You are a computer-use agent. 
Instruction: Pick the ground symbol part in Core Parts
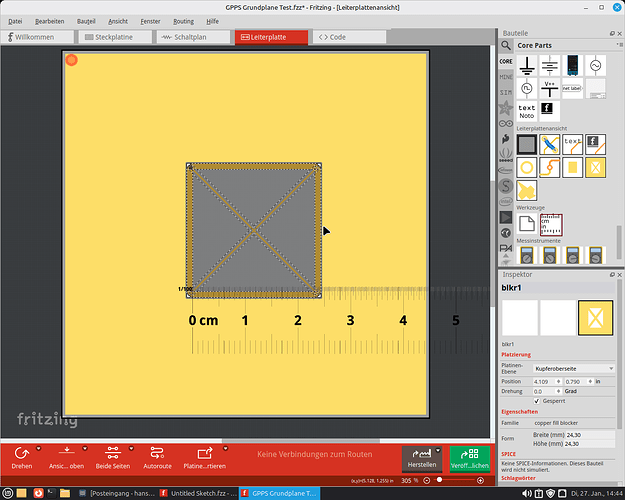coord(527,66)
